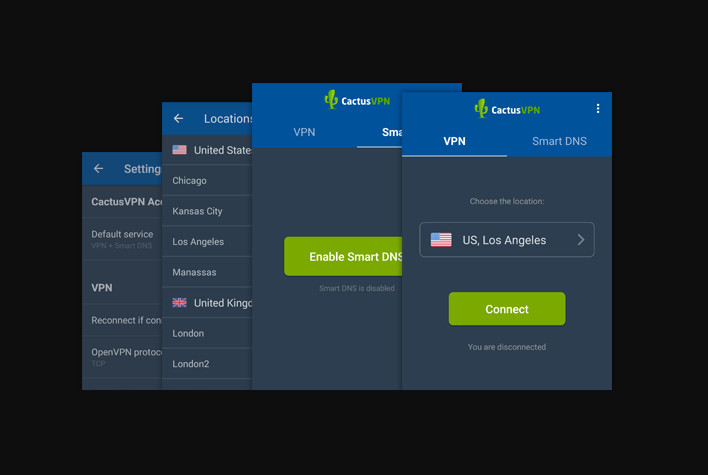Image resolution: width=708 pixels, height=475 pixels.
Task: Select the United Kingdom header row
Action: coord(207,303)
